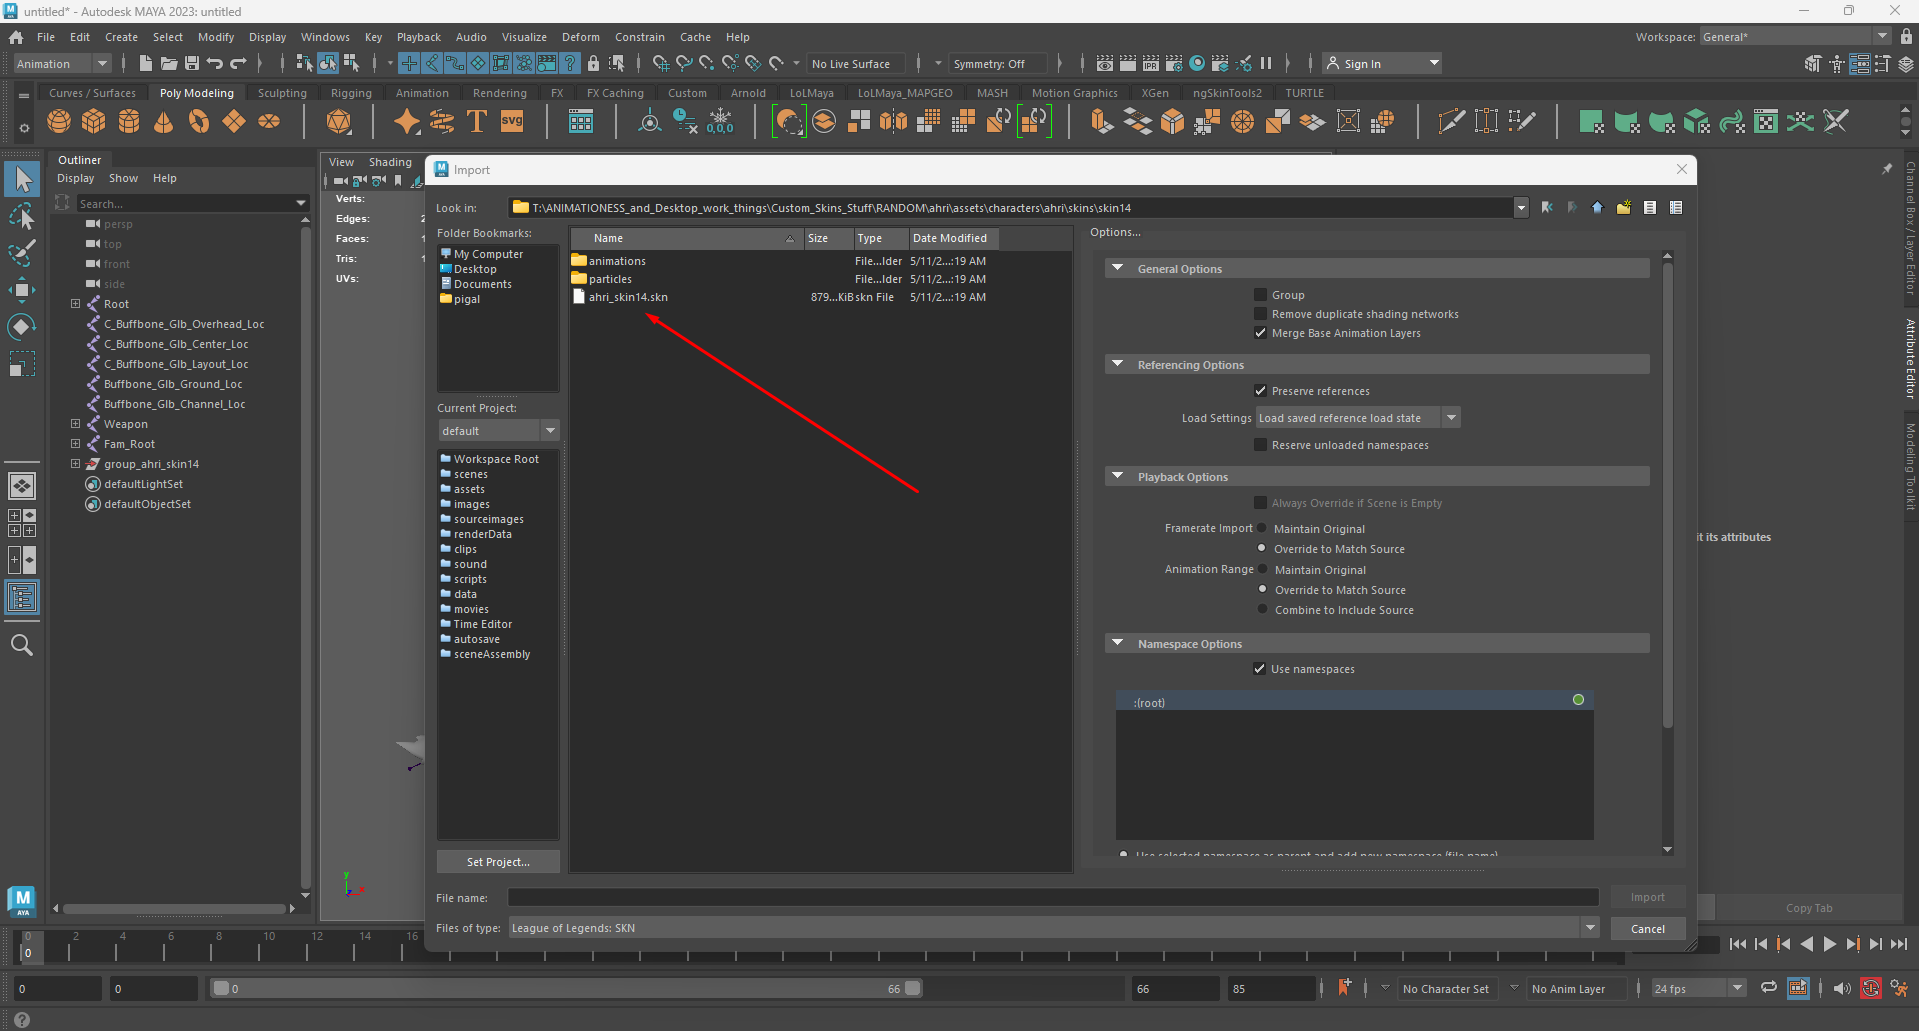Enable the Group checkbox
The height and width of the screenshot is (1031, 1919).
click(x=1260, y=295)
